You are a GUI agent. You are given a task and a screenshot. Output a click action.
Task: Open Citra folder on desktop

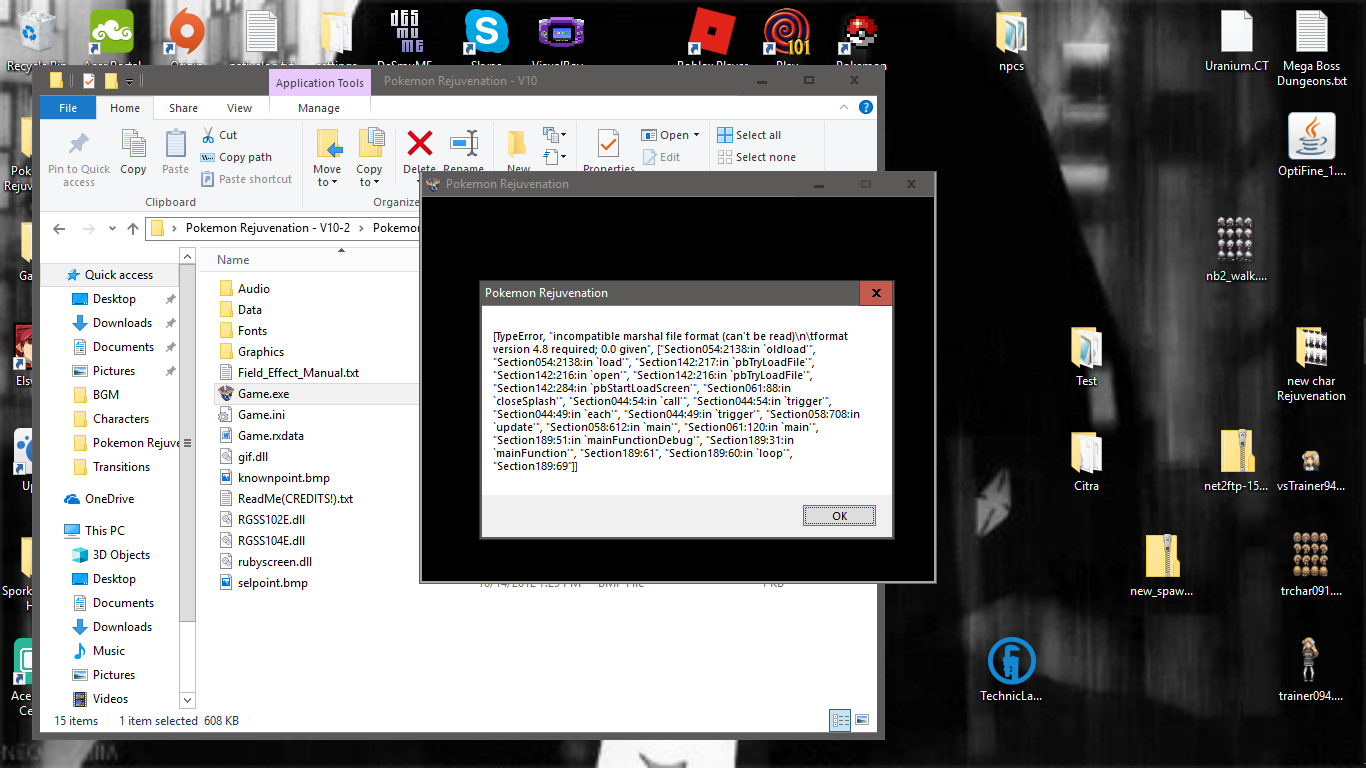point(1086,460)
